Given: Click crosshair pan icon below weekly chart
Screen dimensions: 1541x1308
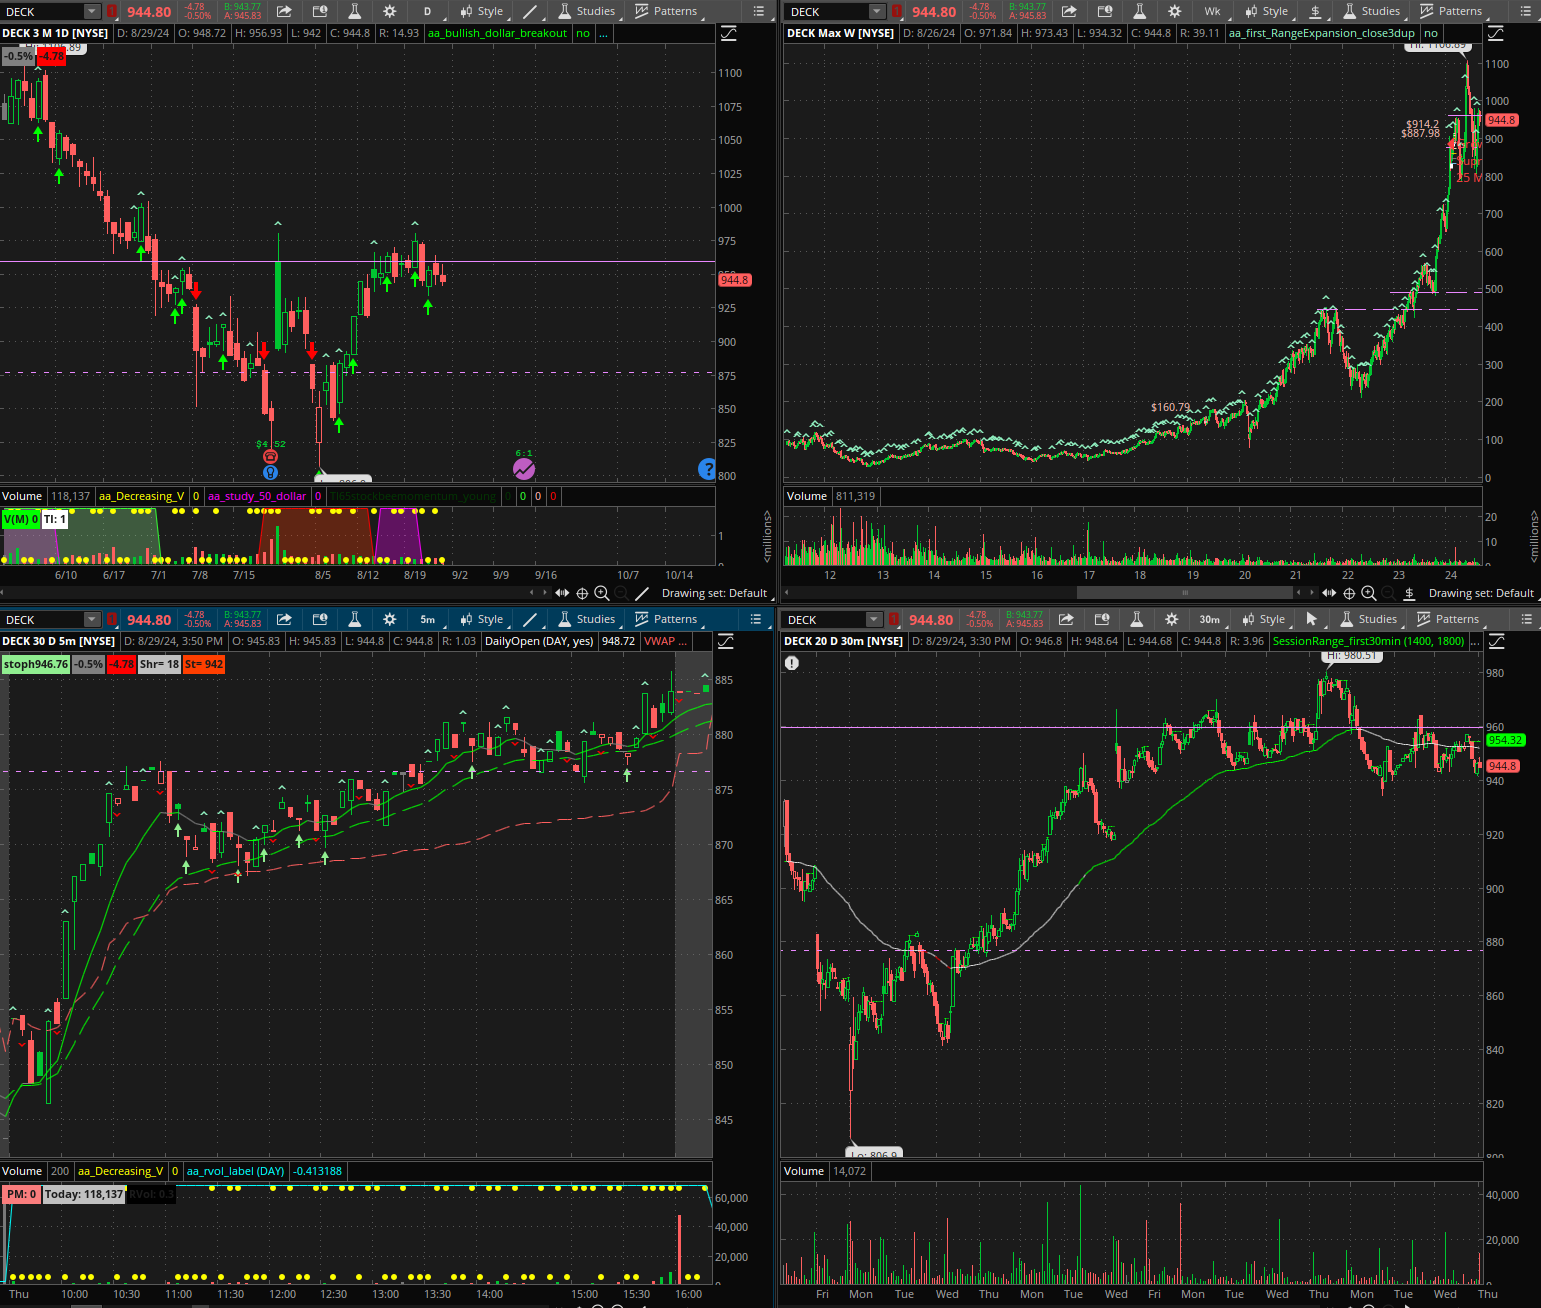Looking at the screenshot, I should [x=1349, y=593].
